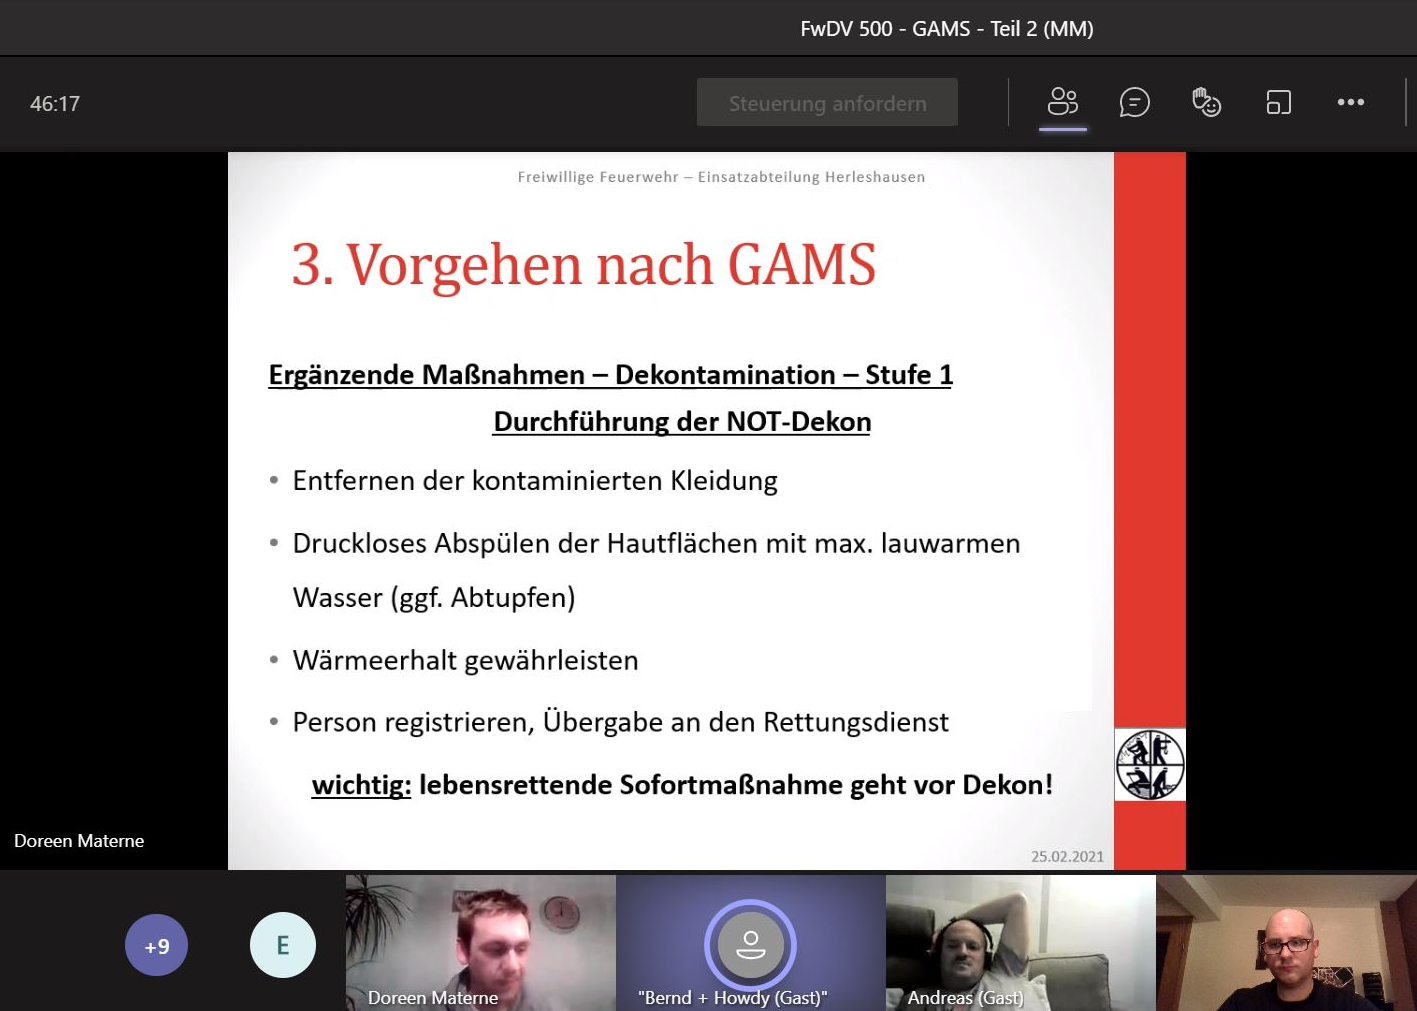This screenshot has height=1011, width=1417.
Task: Click the fire brigade emblem on the slide
Action: tap(1150, 765)
